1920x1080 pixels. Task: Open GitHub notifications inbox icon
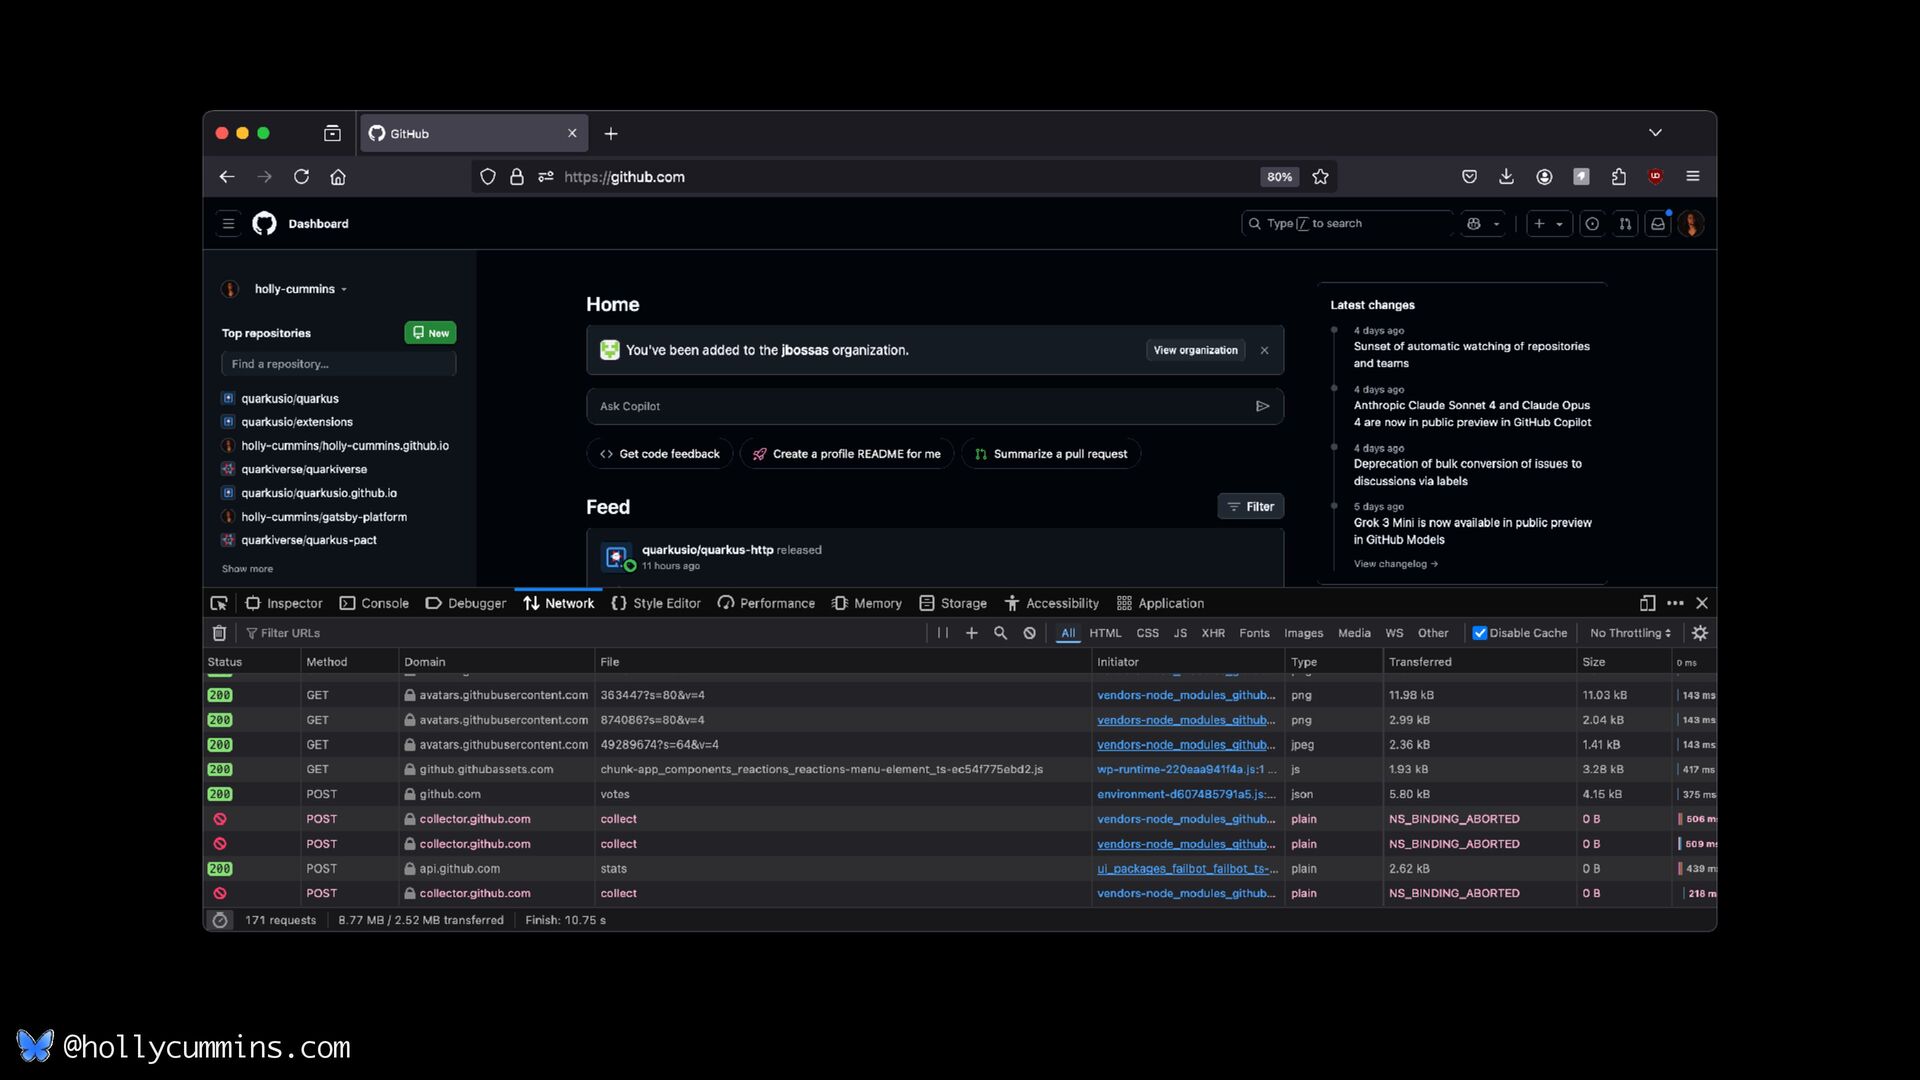pyautogui.click(x=1657, y=224)
